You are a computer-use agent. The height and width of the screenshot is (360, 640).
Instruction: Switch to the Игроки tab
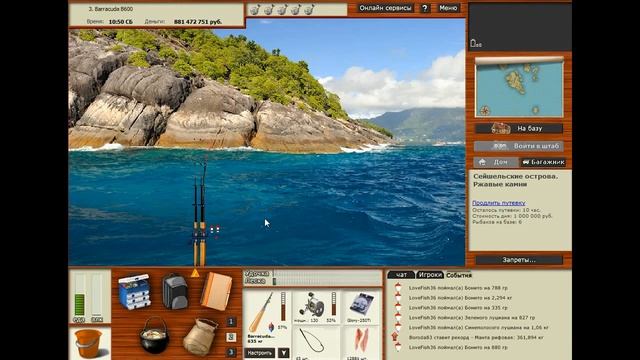(430, 275)
